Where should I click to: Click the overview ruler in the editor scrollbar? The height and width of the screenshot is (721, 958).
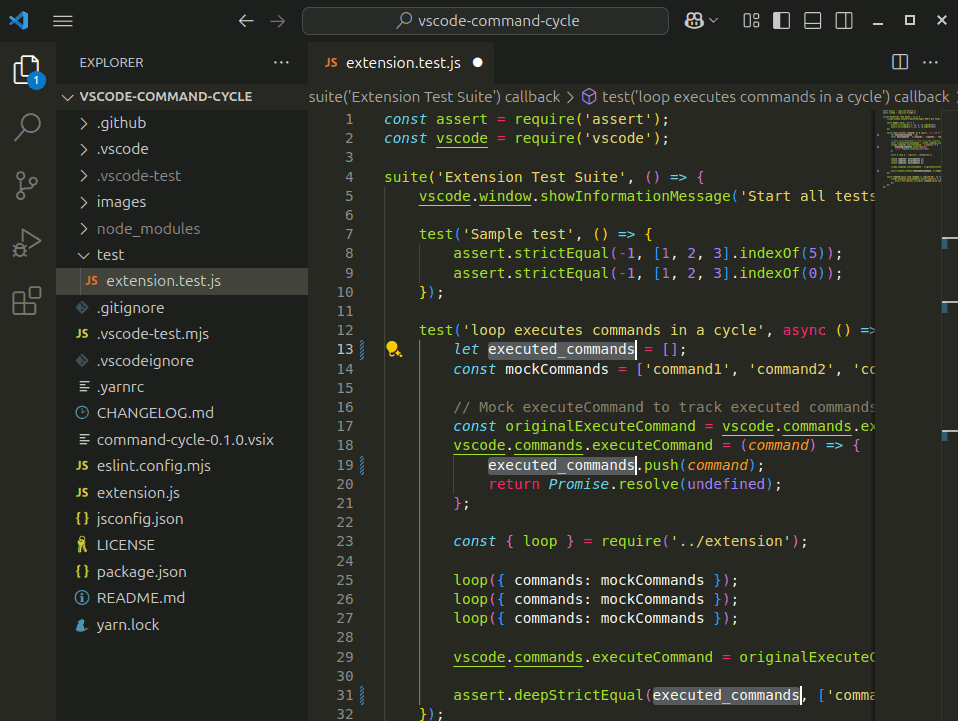click(949, 415)
